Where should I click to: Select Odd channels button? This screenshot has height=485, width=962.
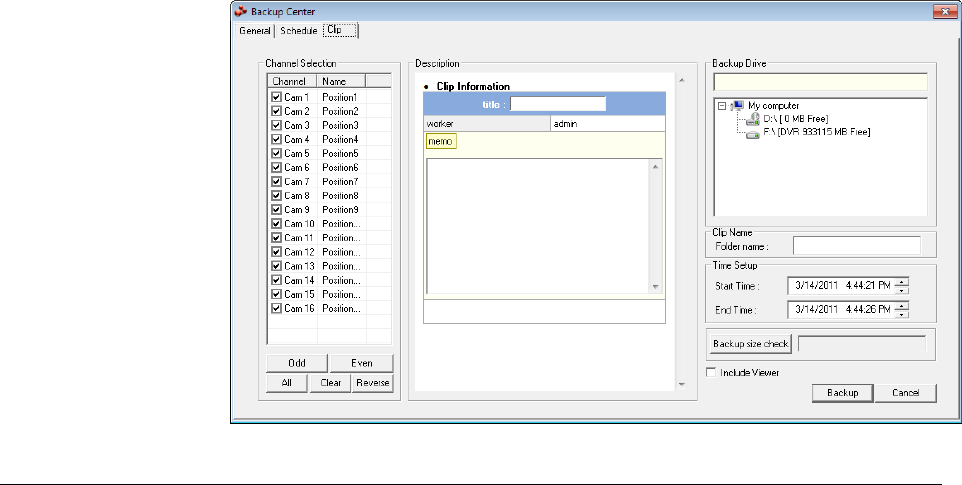(x=296, y=363)
